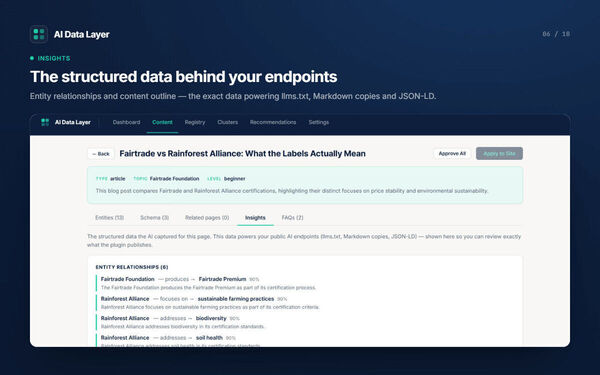The height and width of the screenshot is (375, 600).
Task: Open Settings in the navbar
Action: (x=319, y=122)
